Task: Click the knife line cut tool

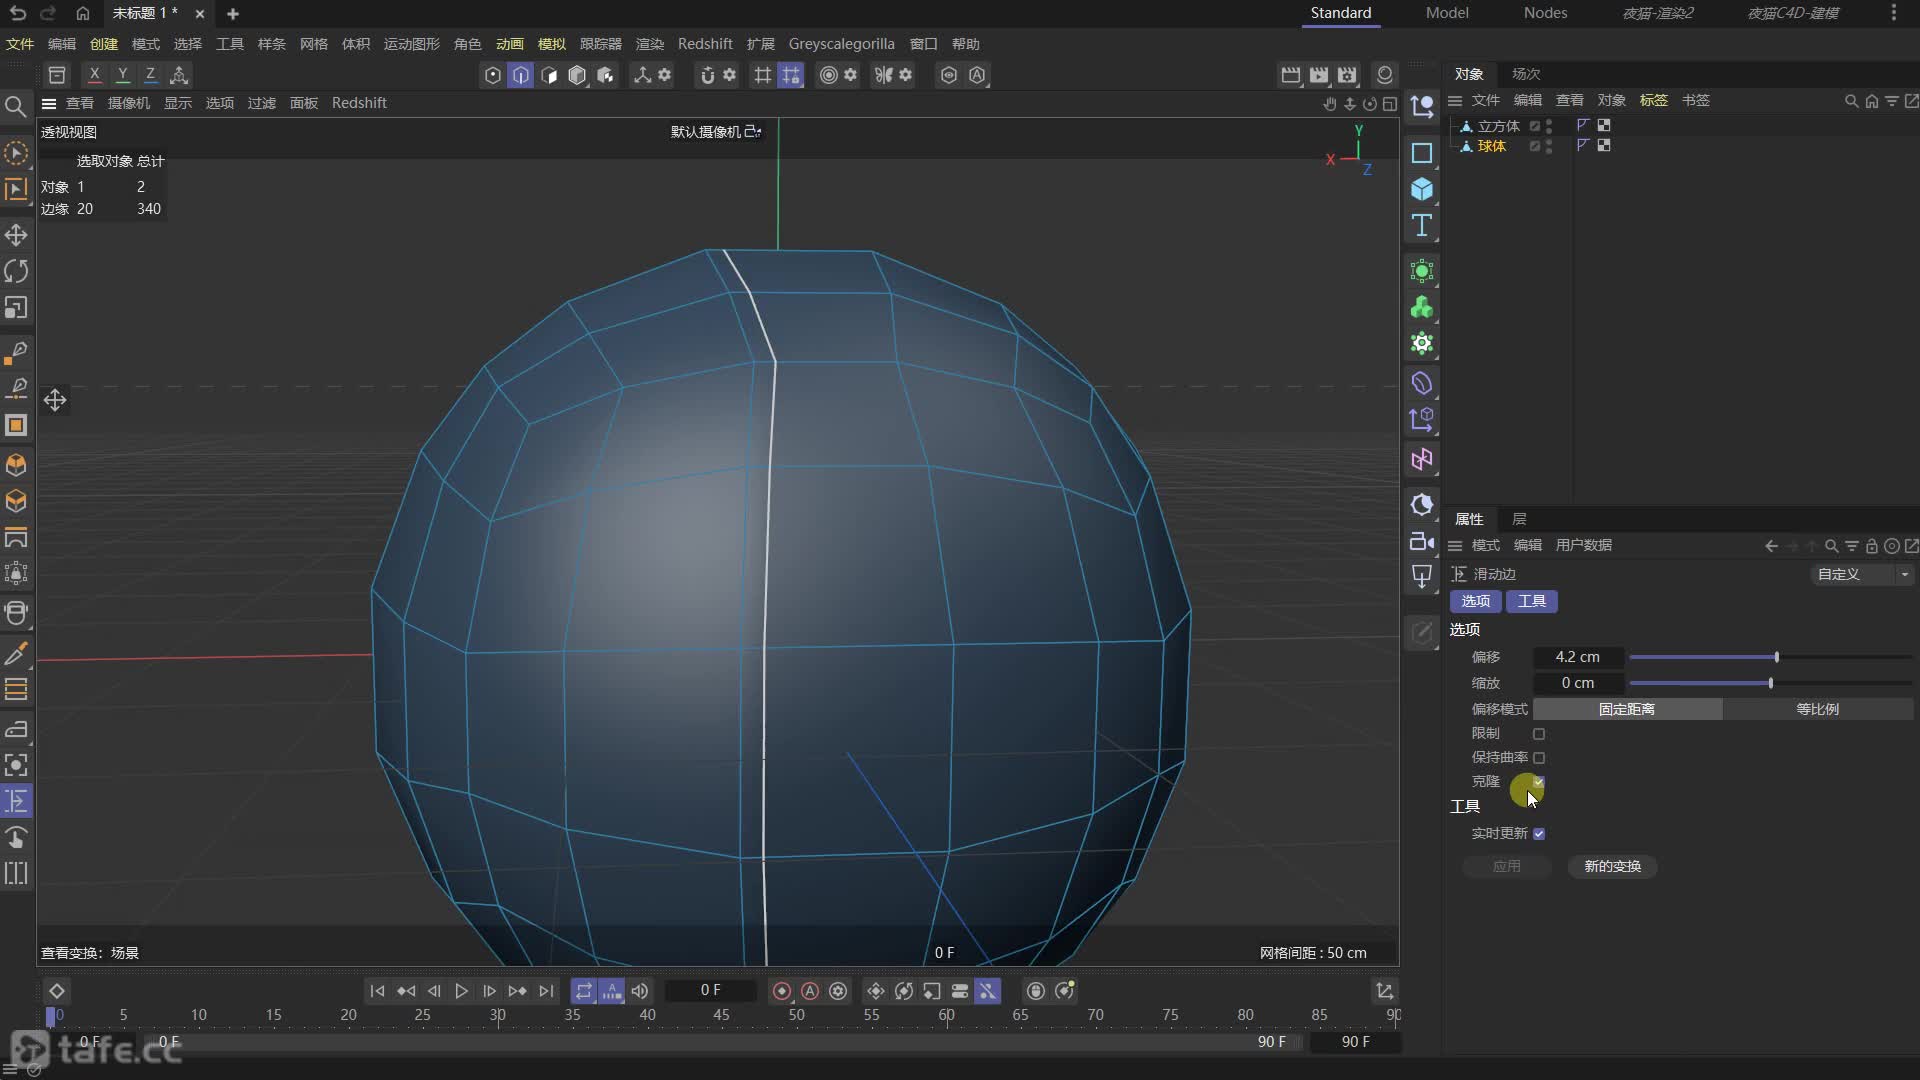Action: click(16, 654)
